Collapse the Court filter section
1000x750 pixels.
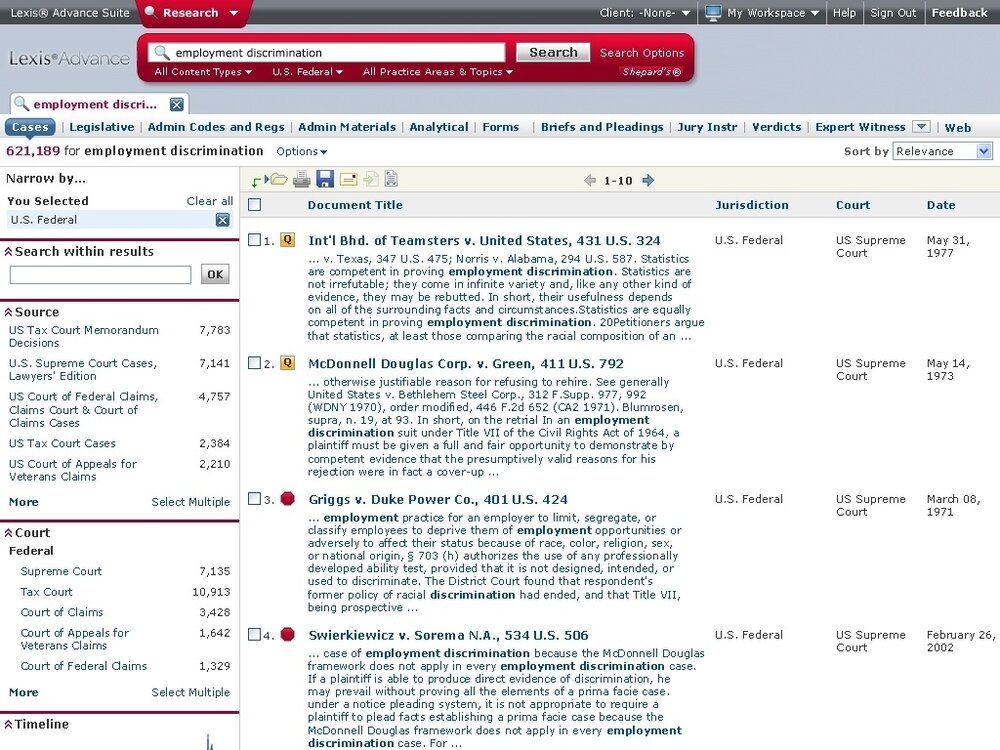pyautogui.click(x=8, y=533)
